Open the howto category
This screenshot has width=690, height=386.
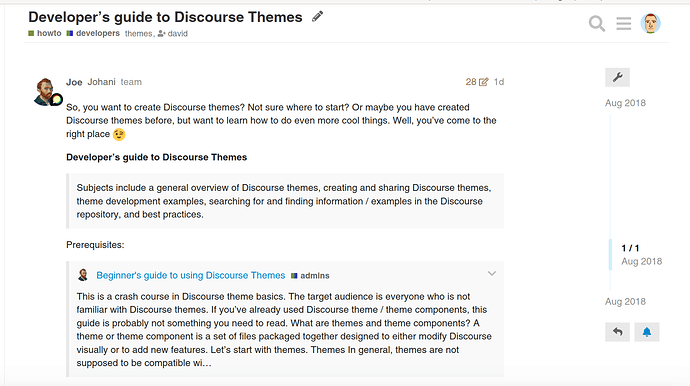45,33
